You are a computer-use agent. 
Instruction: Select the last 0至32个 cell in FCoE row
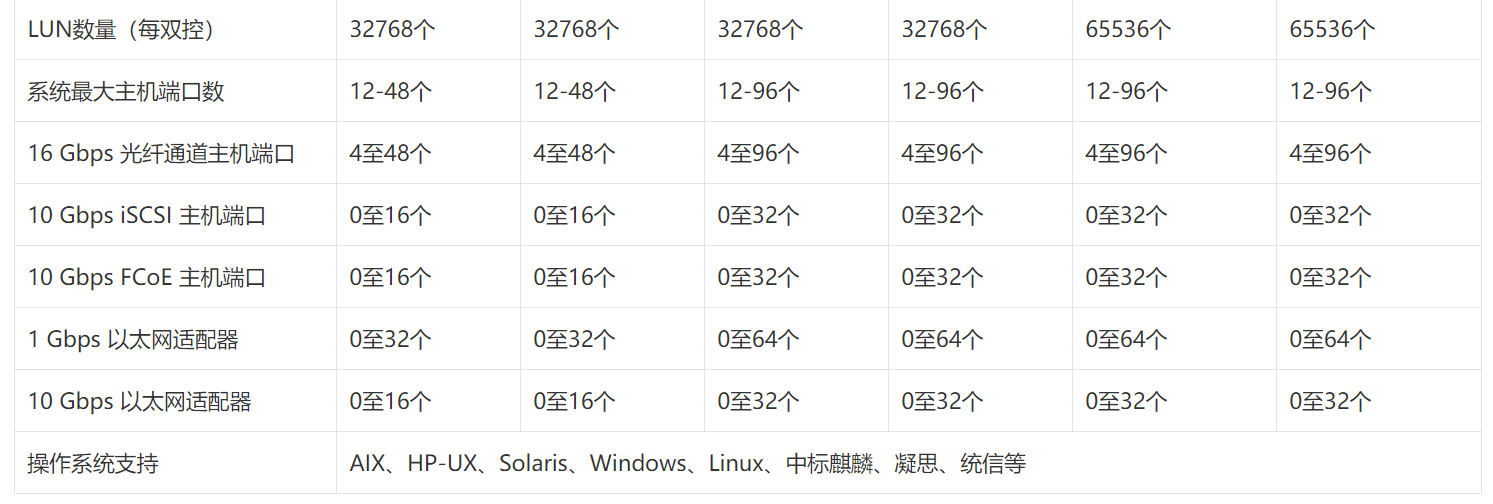(1331, 277)
